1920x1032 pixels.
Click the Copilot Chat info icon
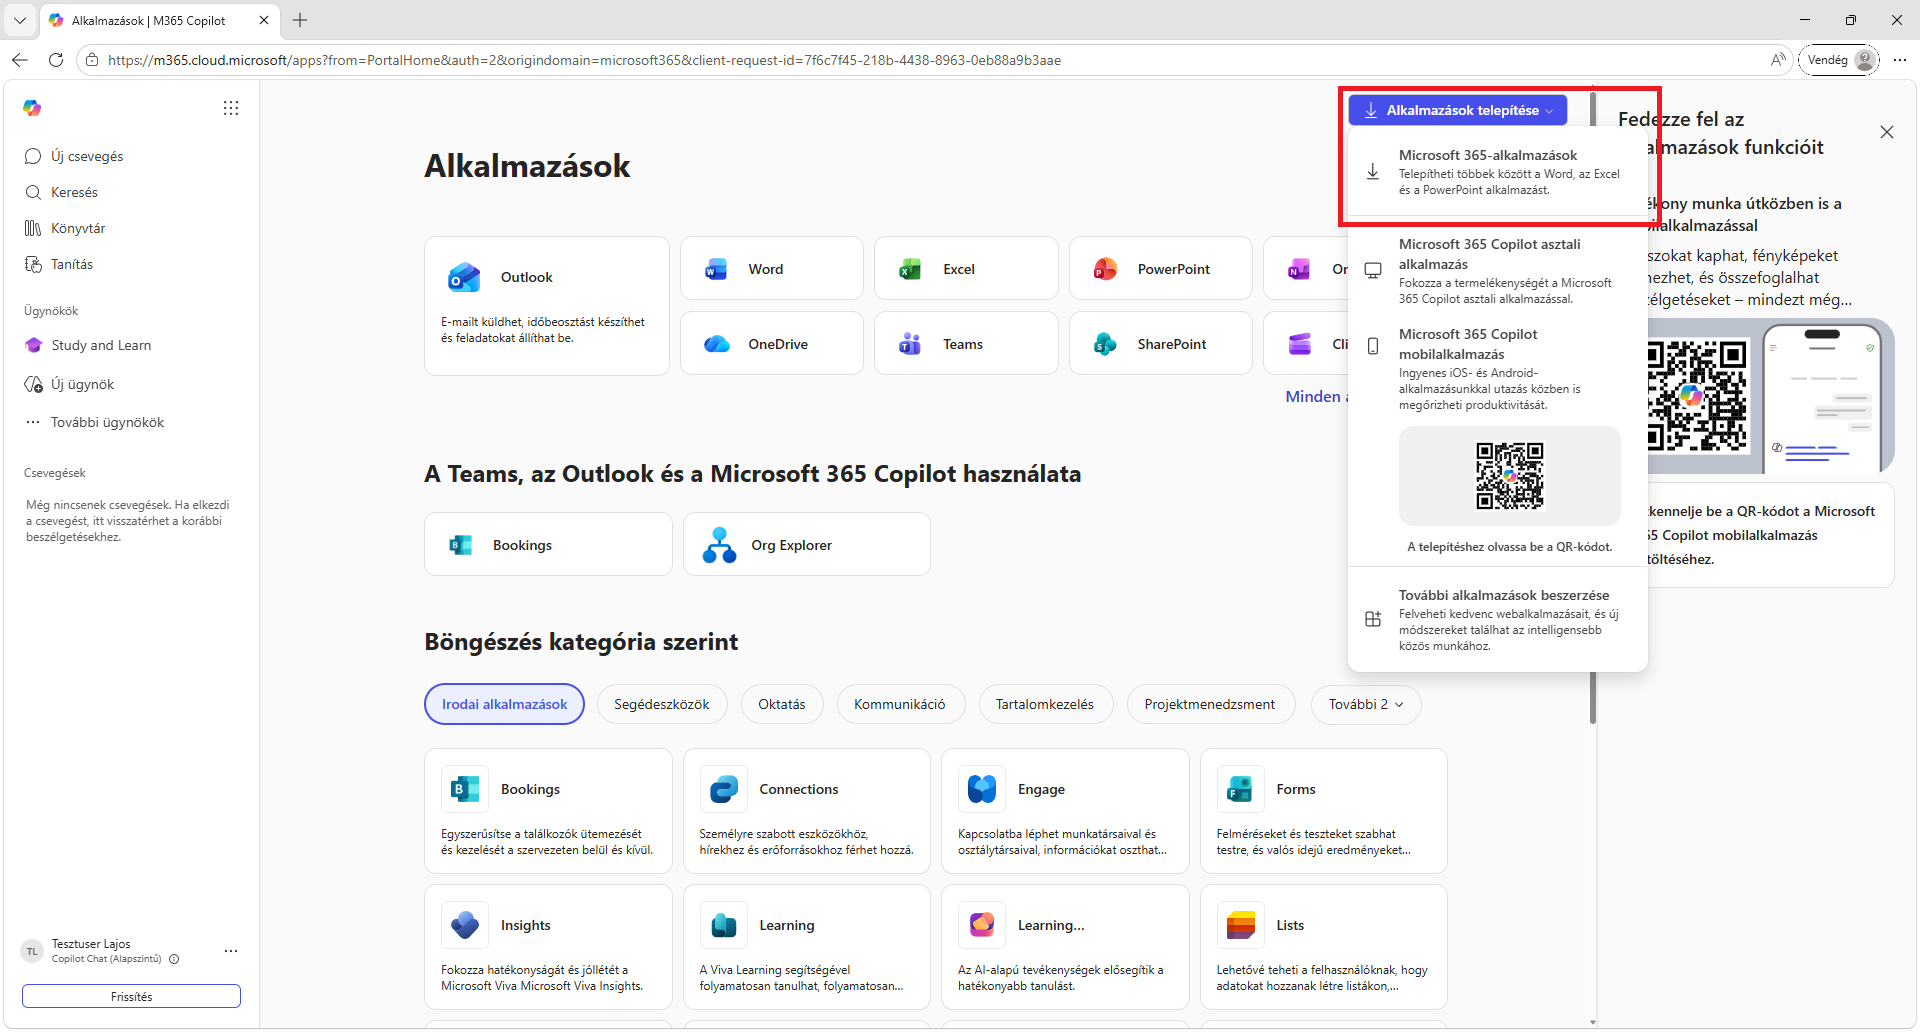[174, 959]
